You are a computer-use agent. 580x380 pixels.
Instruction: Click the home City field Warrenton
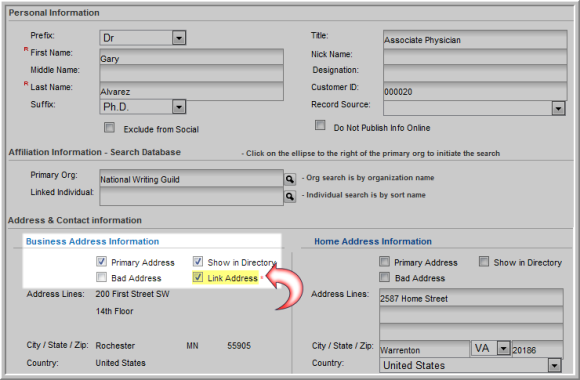pyautogui.click(x=425, y=349)
